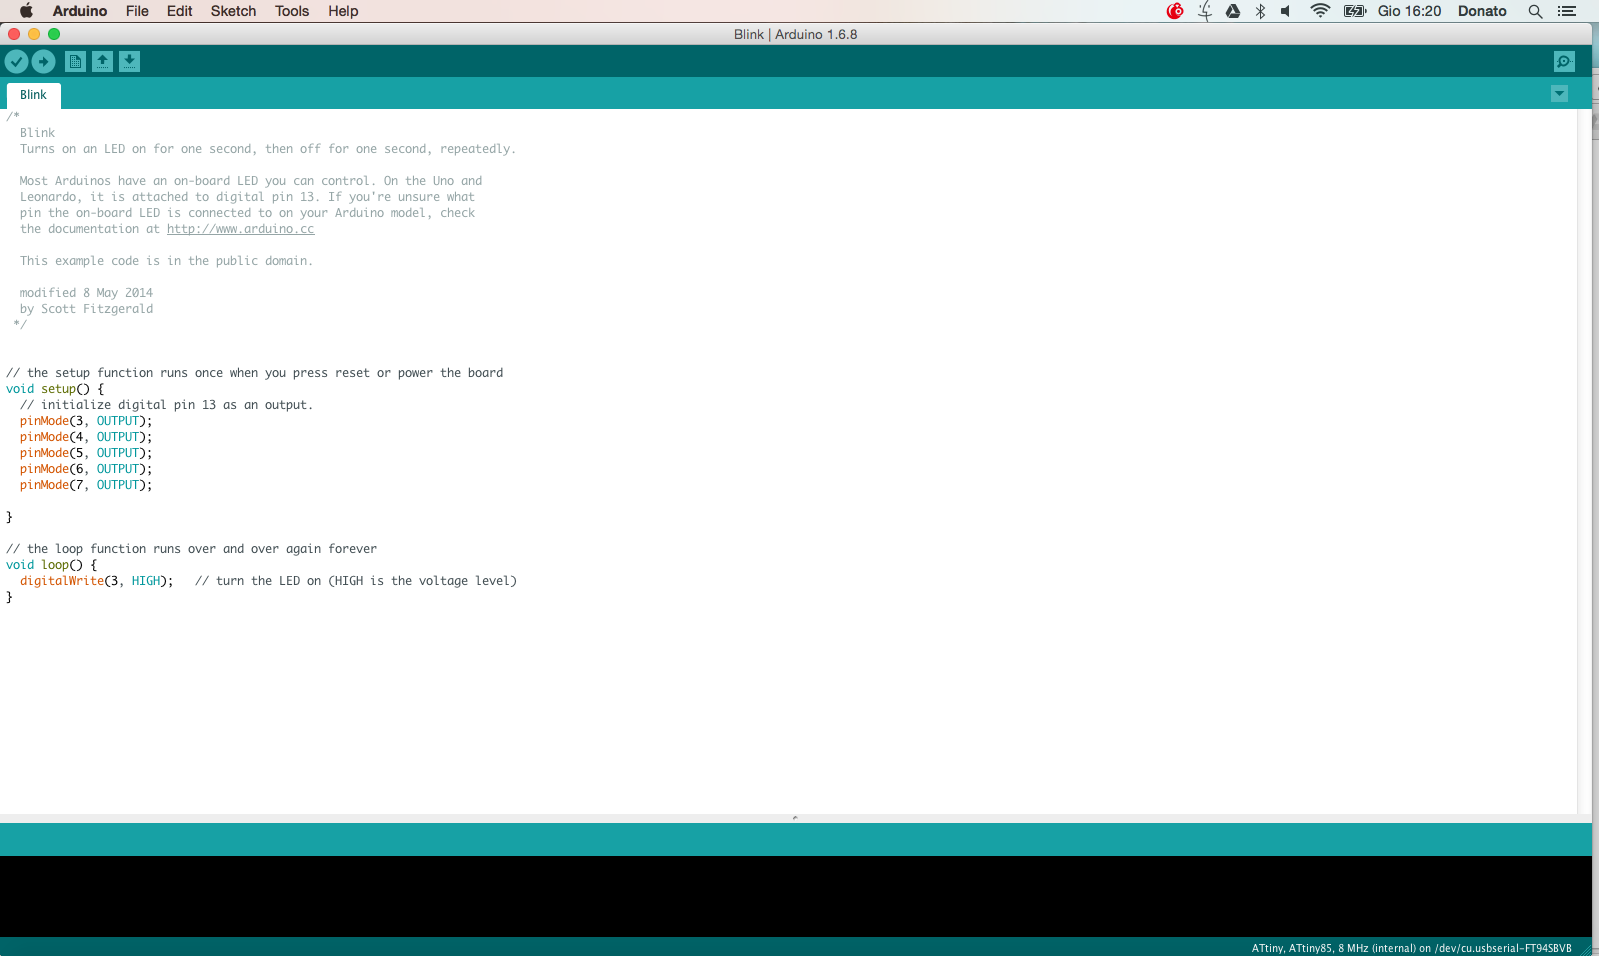Click the 'modified 8 May 2014' comment
This screenshot has height=956, width=1599.
pyautogui.click(x=86, y=293)
